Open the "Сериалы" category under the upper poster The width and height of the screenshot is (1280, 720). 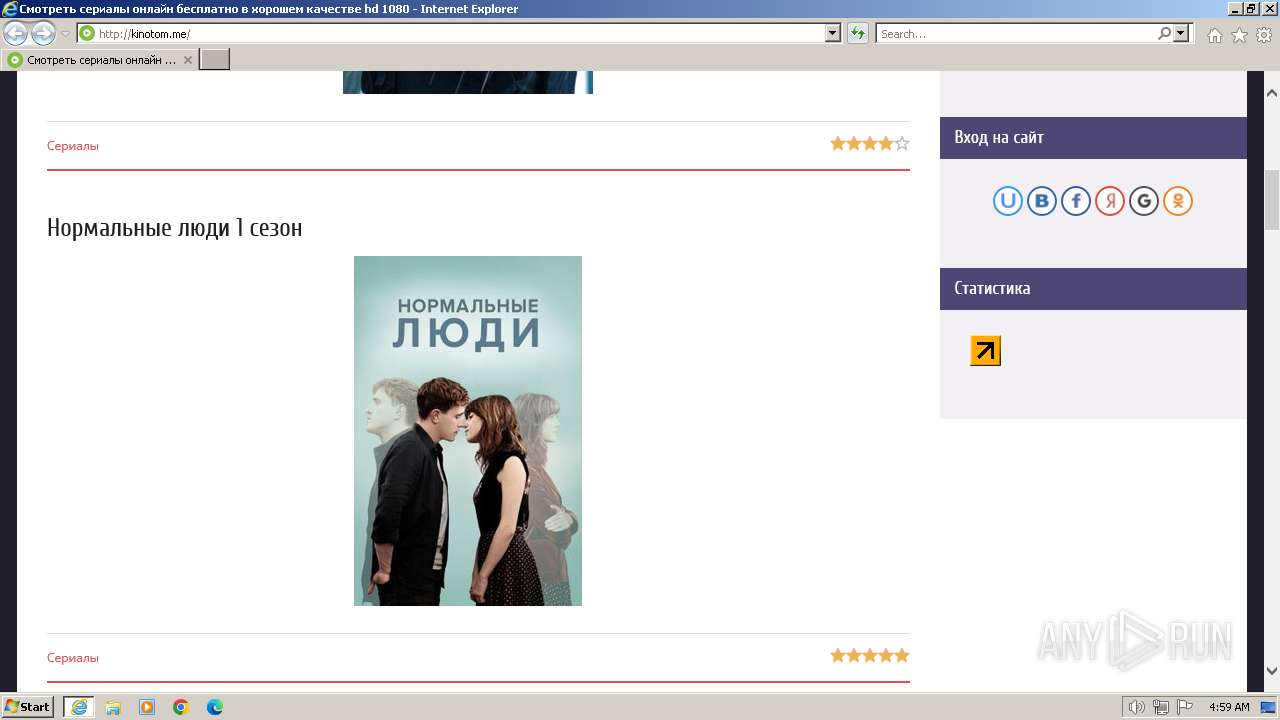click(72, 146)
